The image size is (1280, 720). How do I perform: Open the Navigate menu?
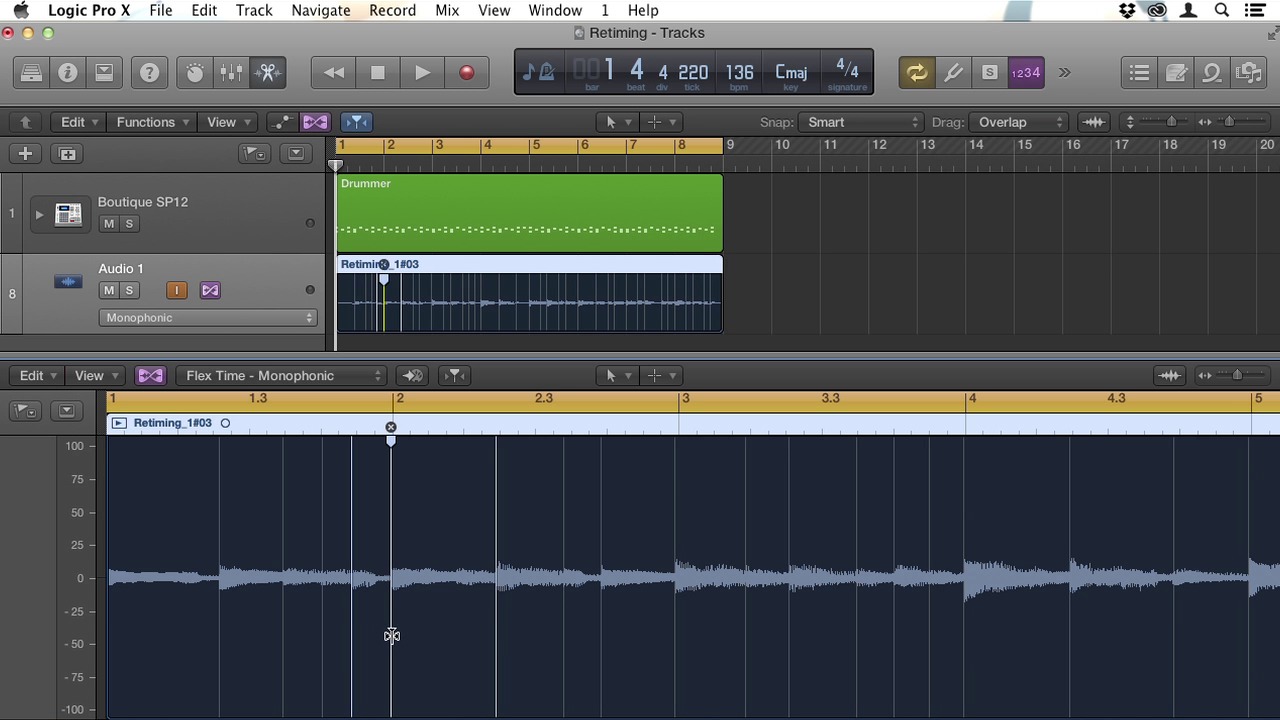[320, 10]
